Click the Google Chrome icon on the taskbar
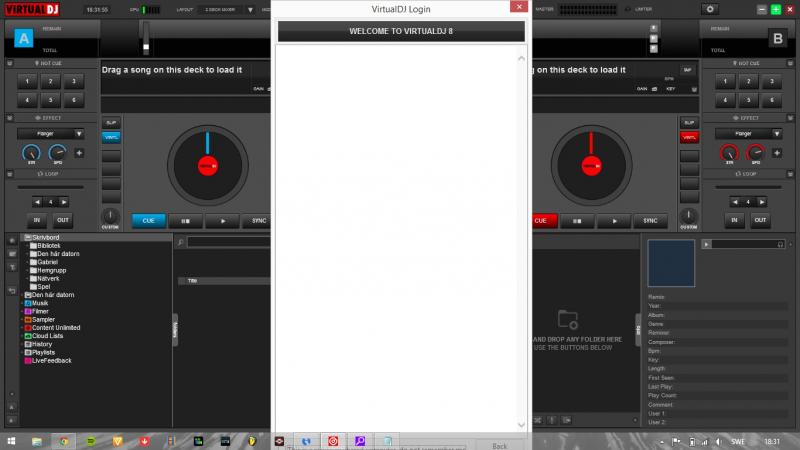800x450 pixels. pyautogui.click(x=63, y=440)
